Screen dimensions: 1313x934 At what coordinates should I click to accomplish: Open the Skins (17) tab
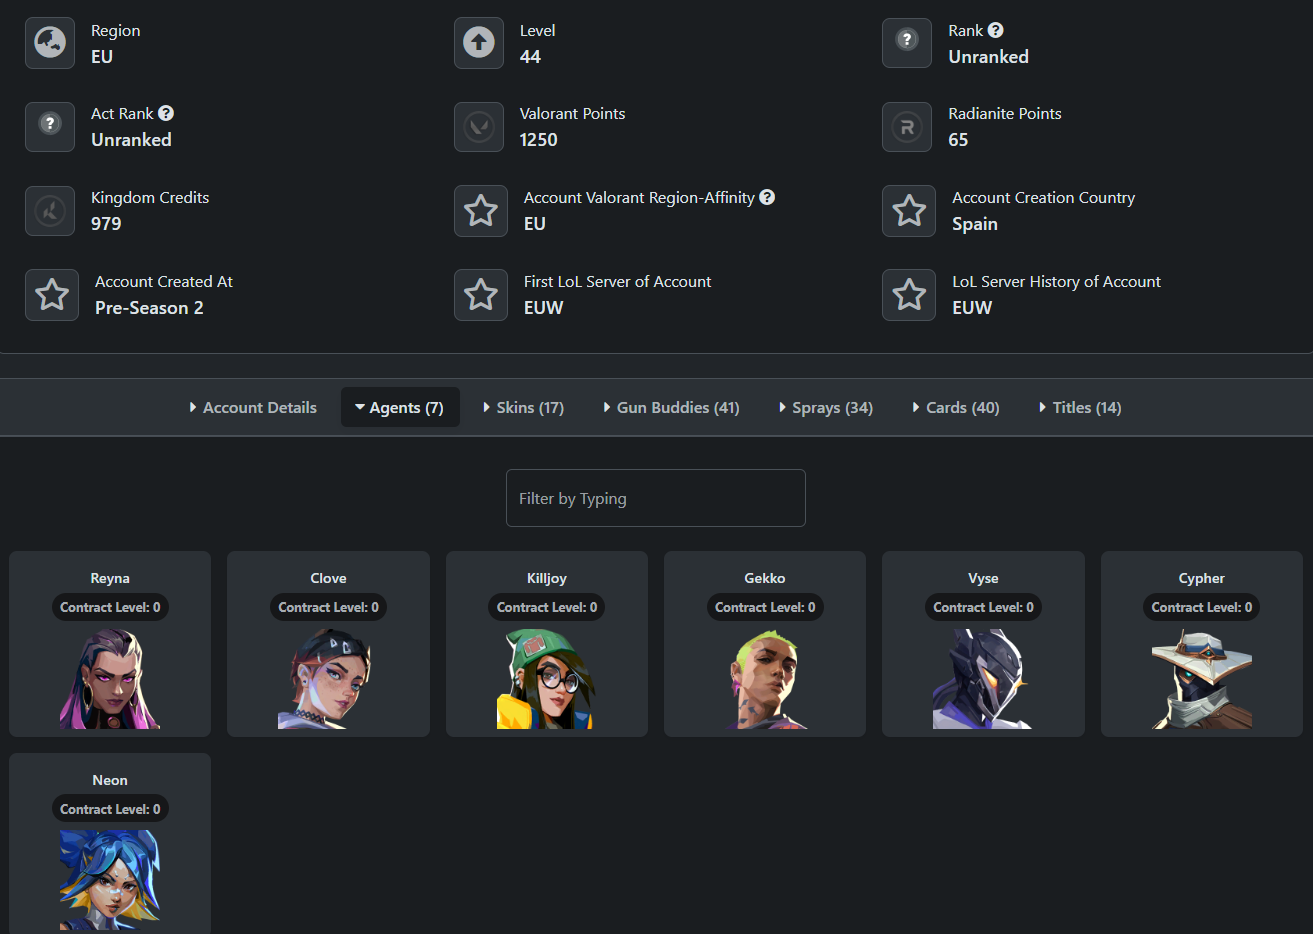pos(523,407)
